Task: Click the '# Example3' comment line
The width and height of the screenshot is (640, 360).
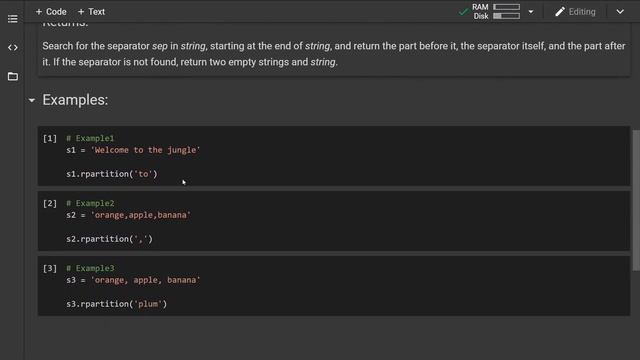Action: pyautogui.click(x=90, y=268)
